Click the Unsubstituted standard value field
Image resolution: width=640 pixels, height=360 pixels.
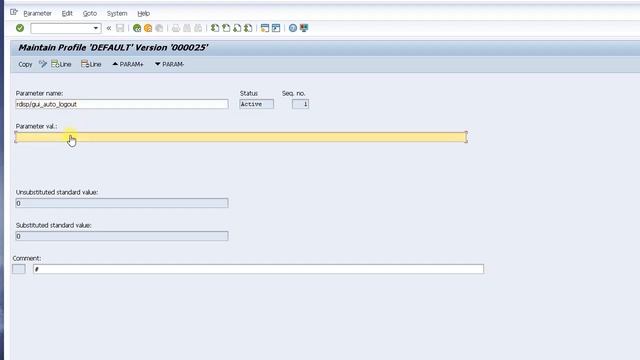pyautogui.click(x=122, y=203)
